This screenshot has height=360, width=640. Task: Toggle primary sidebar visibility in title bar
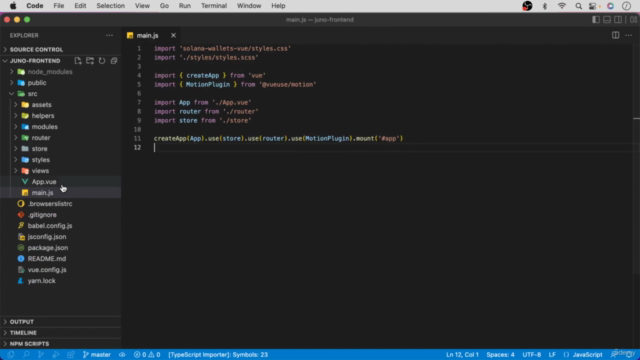click(x=596, y=20)
